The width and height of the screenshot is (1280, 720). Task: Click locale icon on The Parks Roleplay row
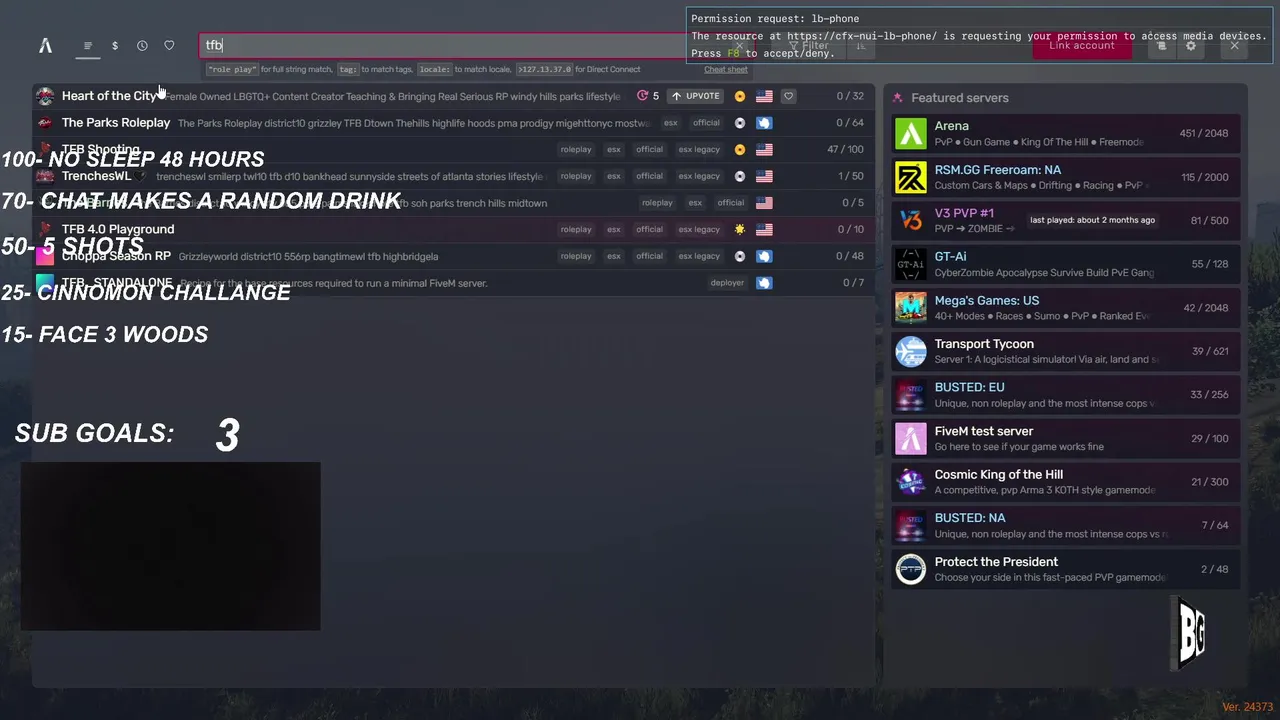click(764, 123)
